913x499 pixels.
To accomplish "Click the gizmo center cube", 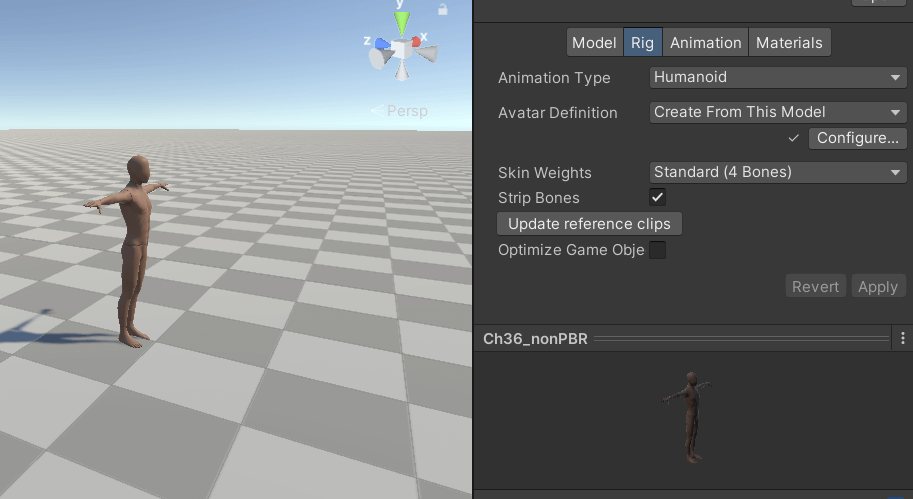I will click(401, 49).
